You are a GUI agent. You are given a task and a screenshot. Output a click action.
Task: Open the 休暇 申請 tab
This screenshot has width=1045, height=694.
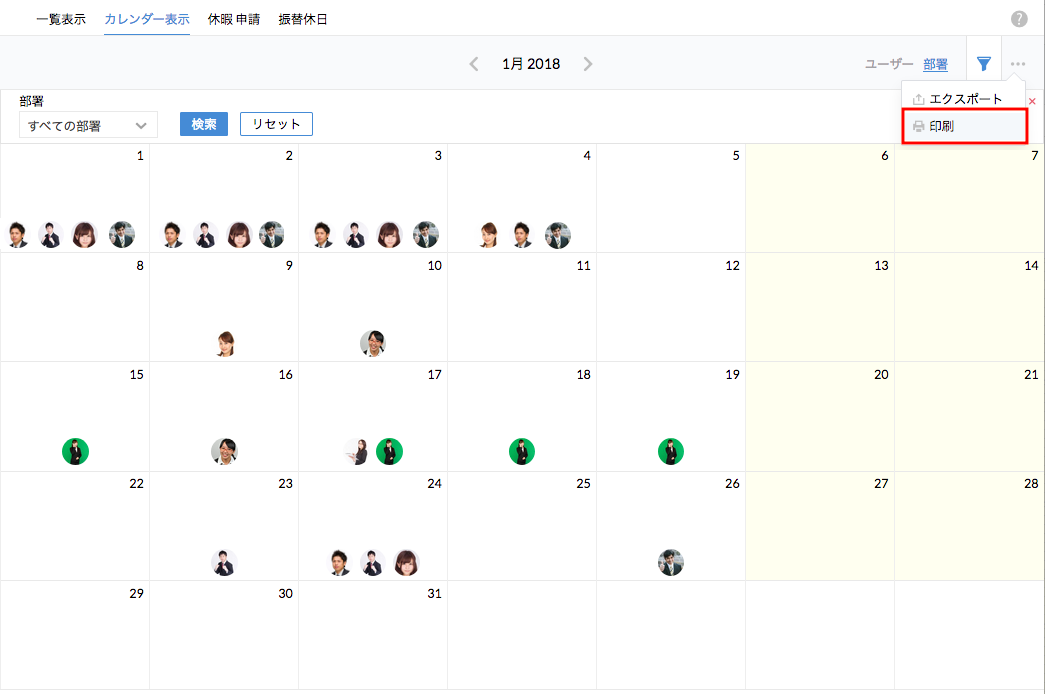(234, 19)
